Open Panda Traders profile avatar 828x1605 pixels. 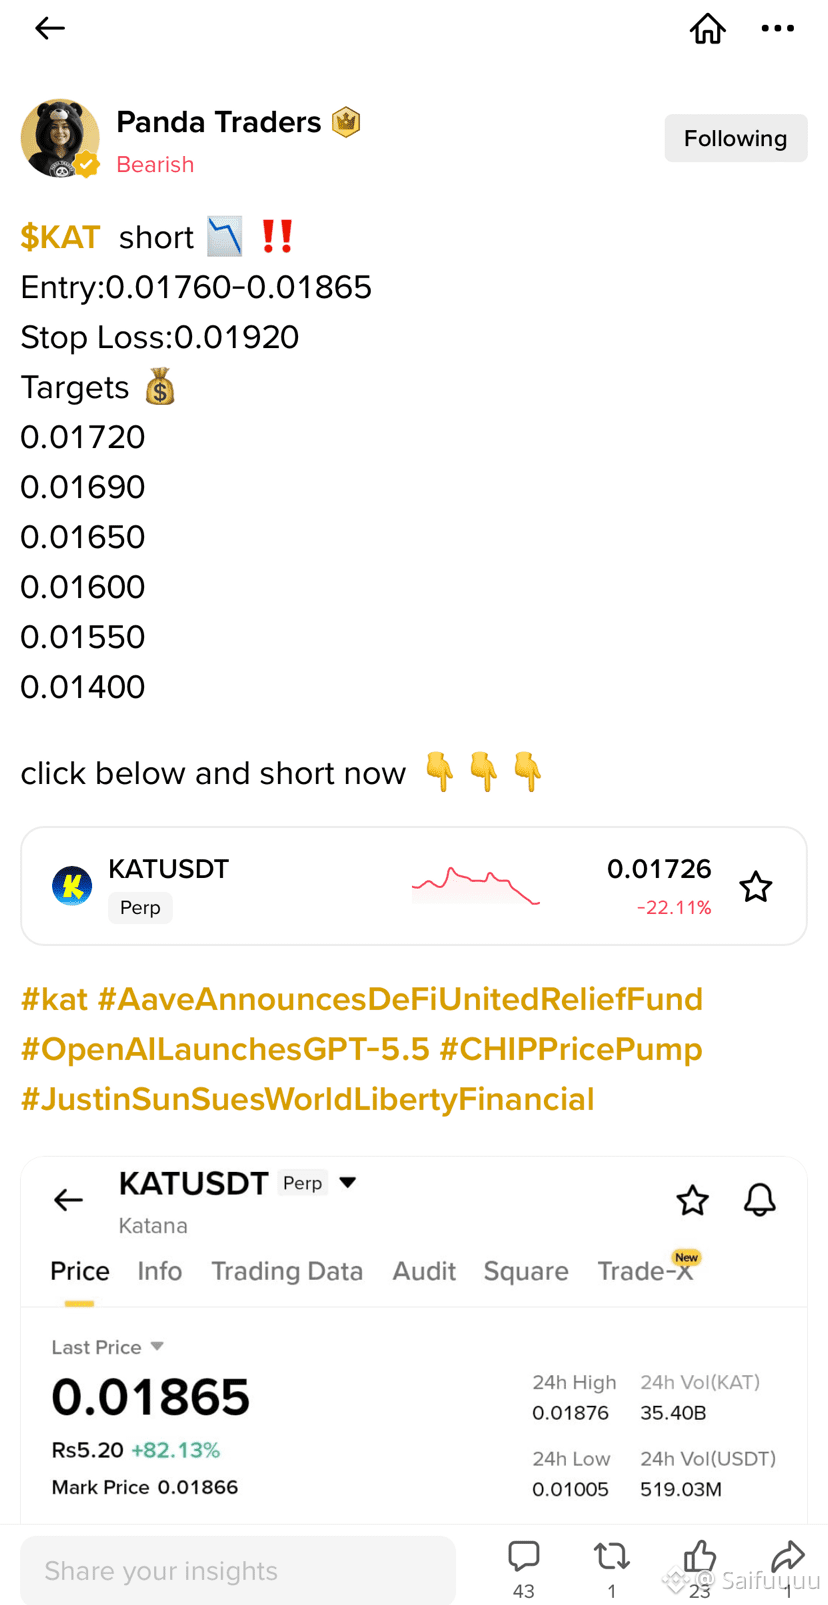(60, 138)
